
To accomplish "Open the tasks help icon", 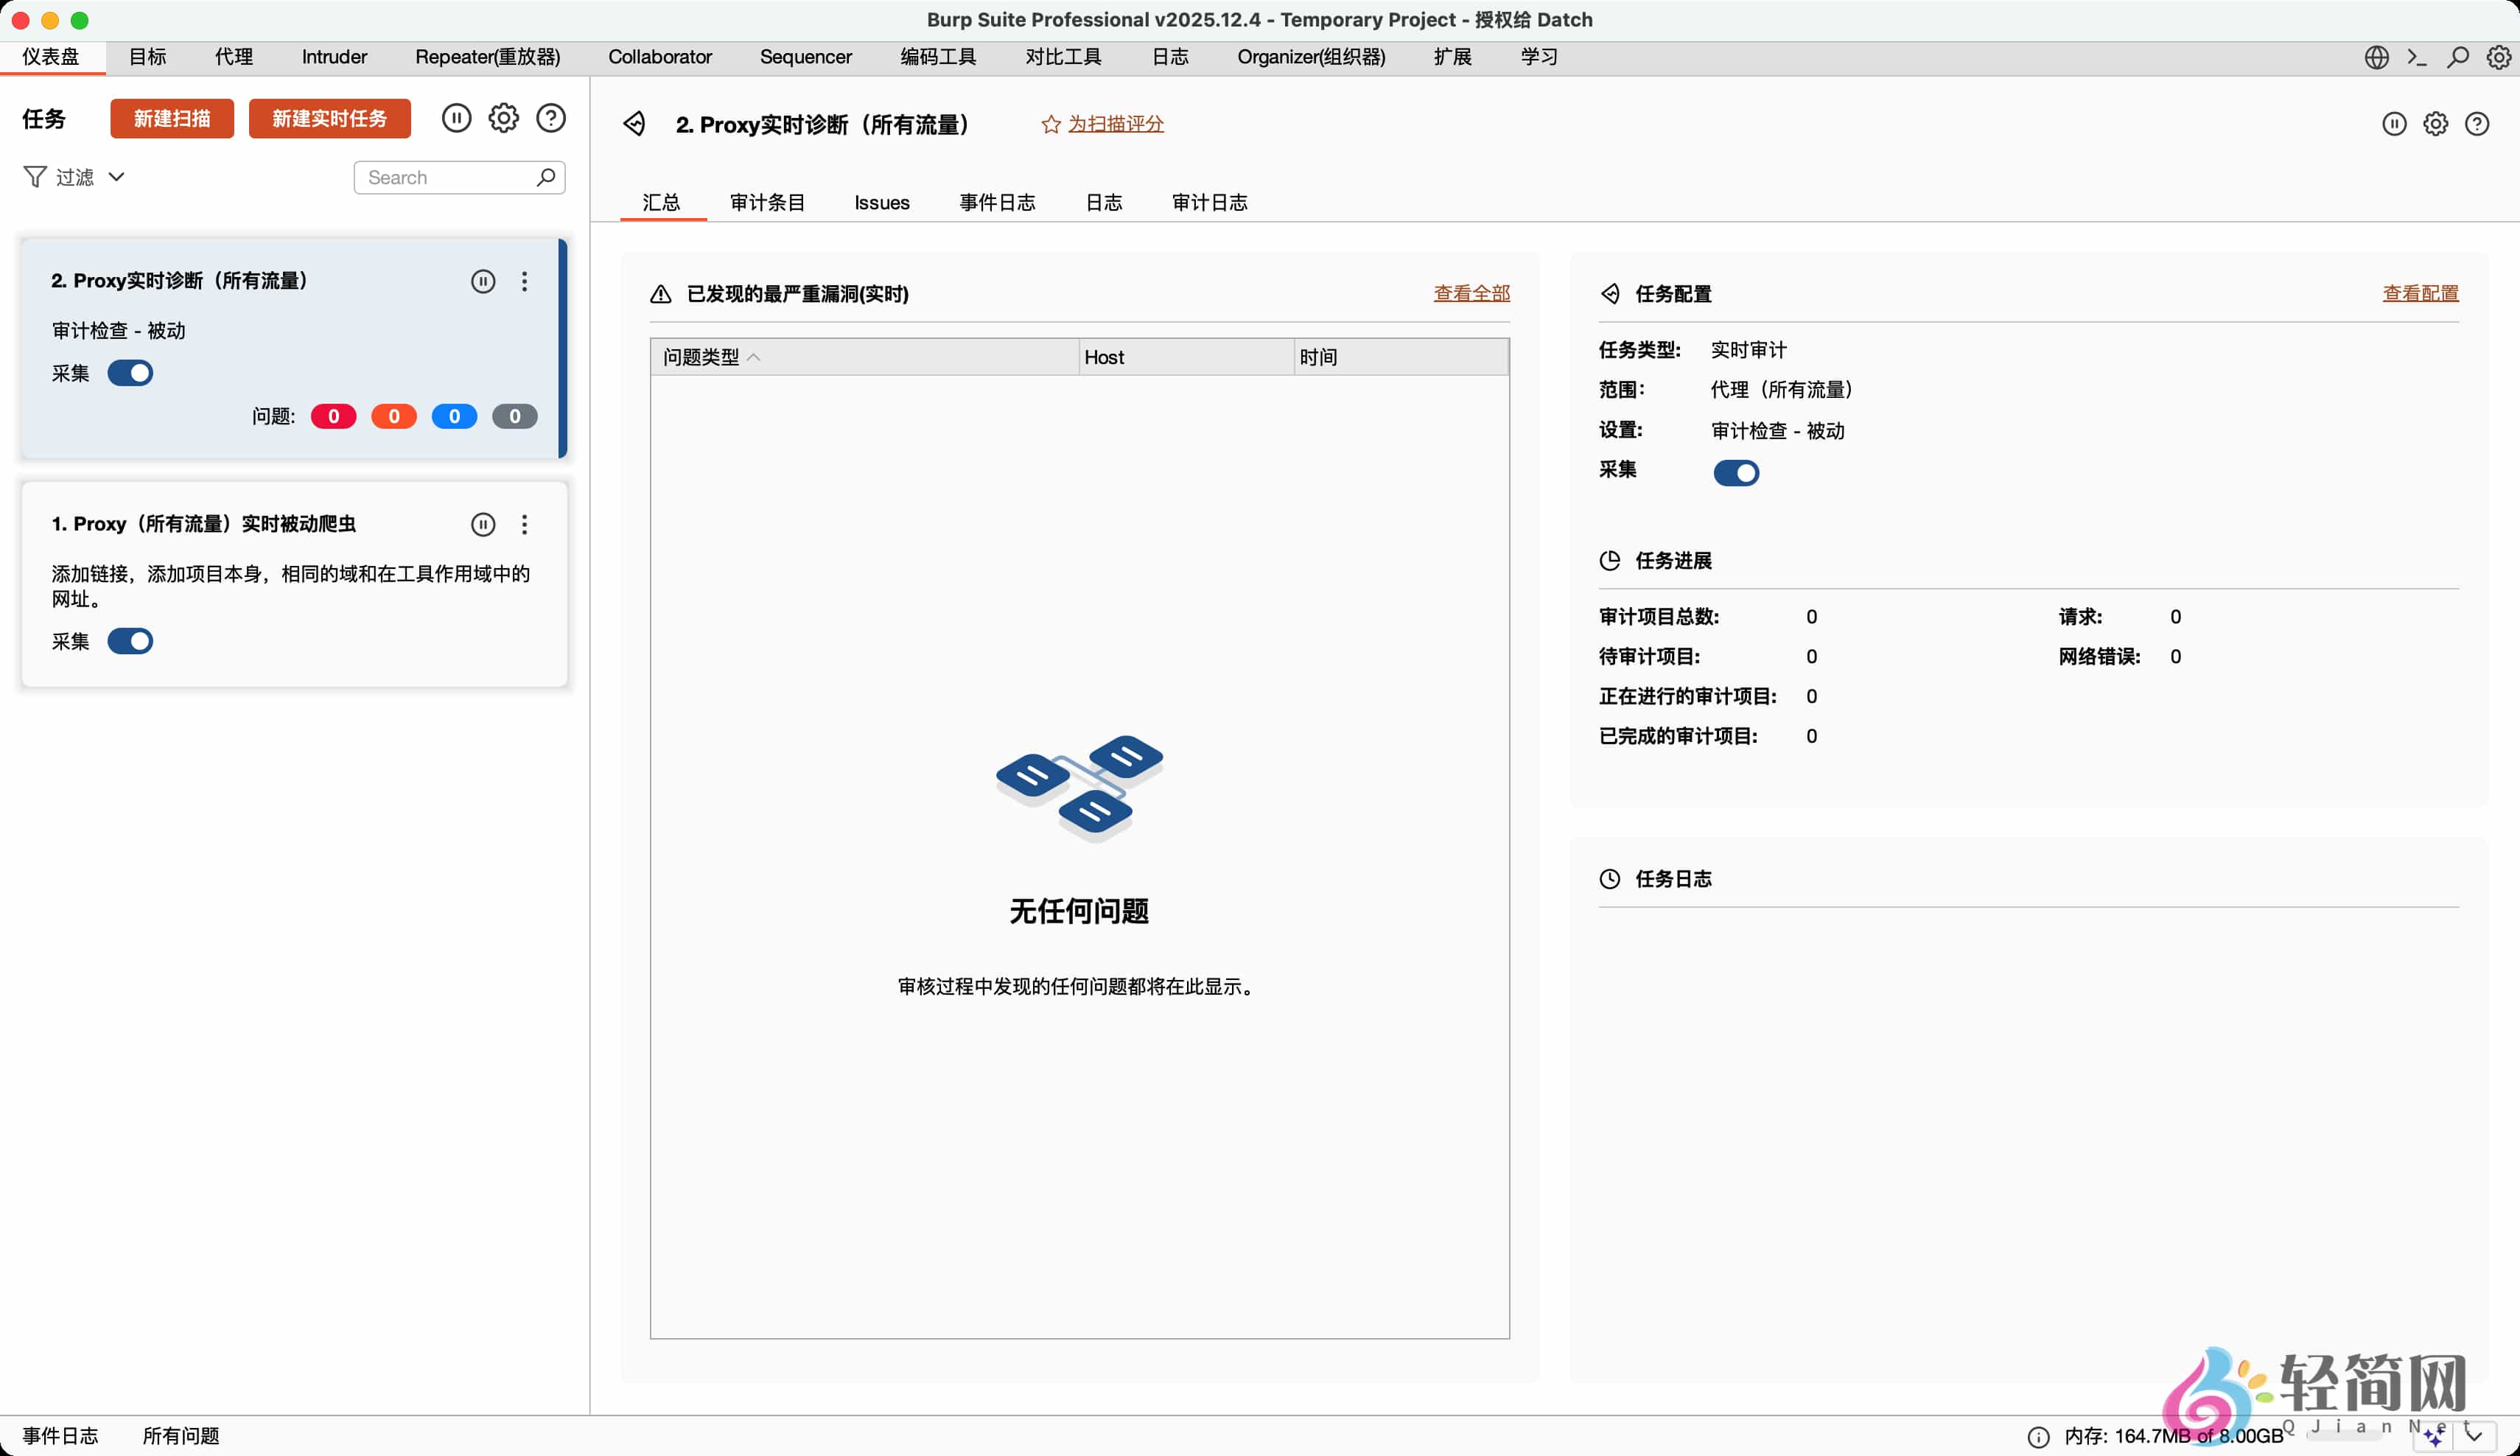I will point(551,117).
